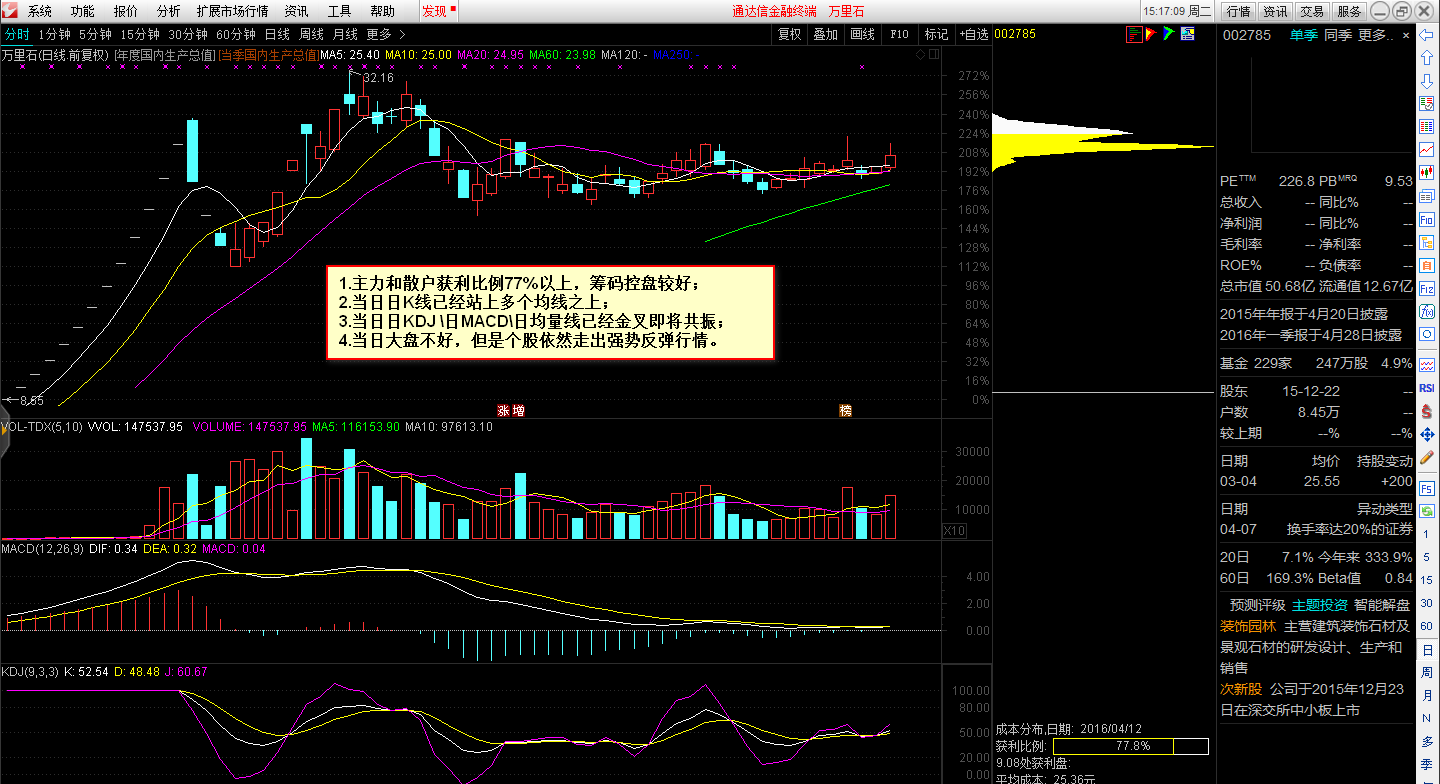Open the 报价 menu

coord(126,11)
